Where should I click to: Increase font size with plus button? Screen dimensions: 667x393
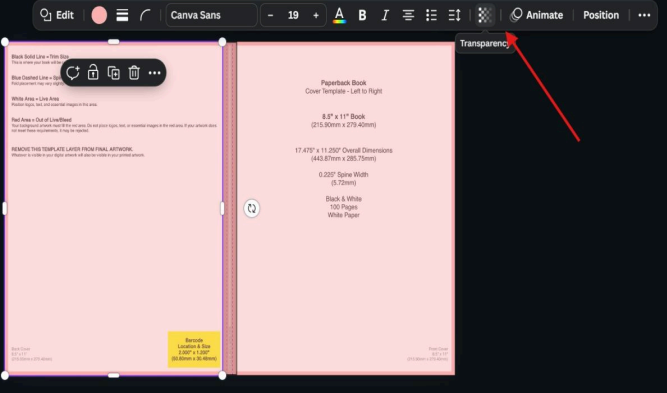click(x=316, y=15)
